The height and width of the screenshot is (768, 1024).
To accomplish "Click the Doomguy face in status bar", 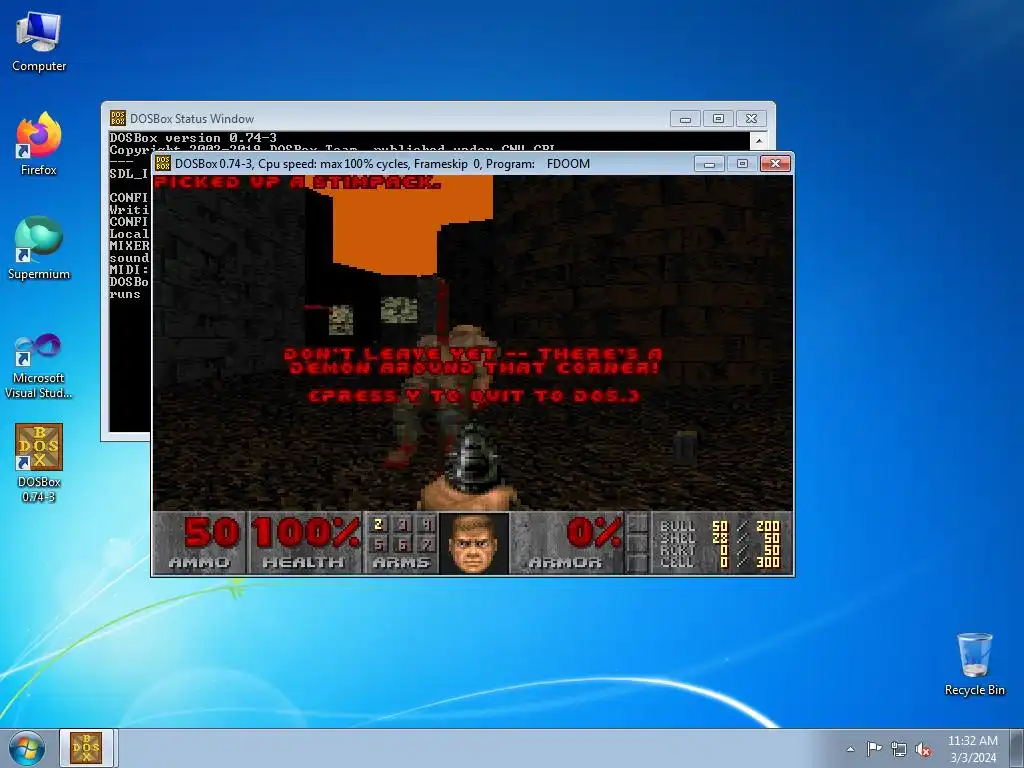I will pyautogui.click(x=474, y=543).
